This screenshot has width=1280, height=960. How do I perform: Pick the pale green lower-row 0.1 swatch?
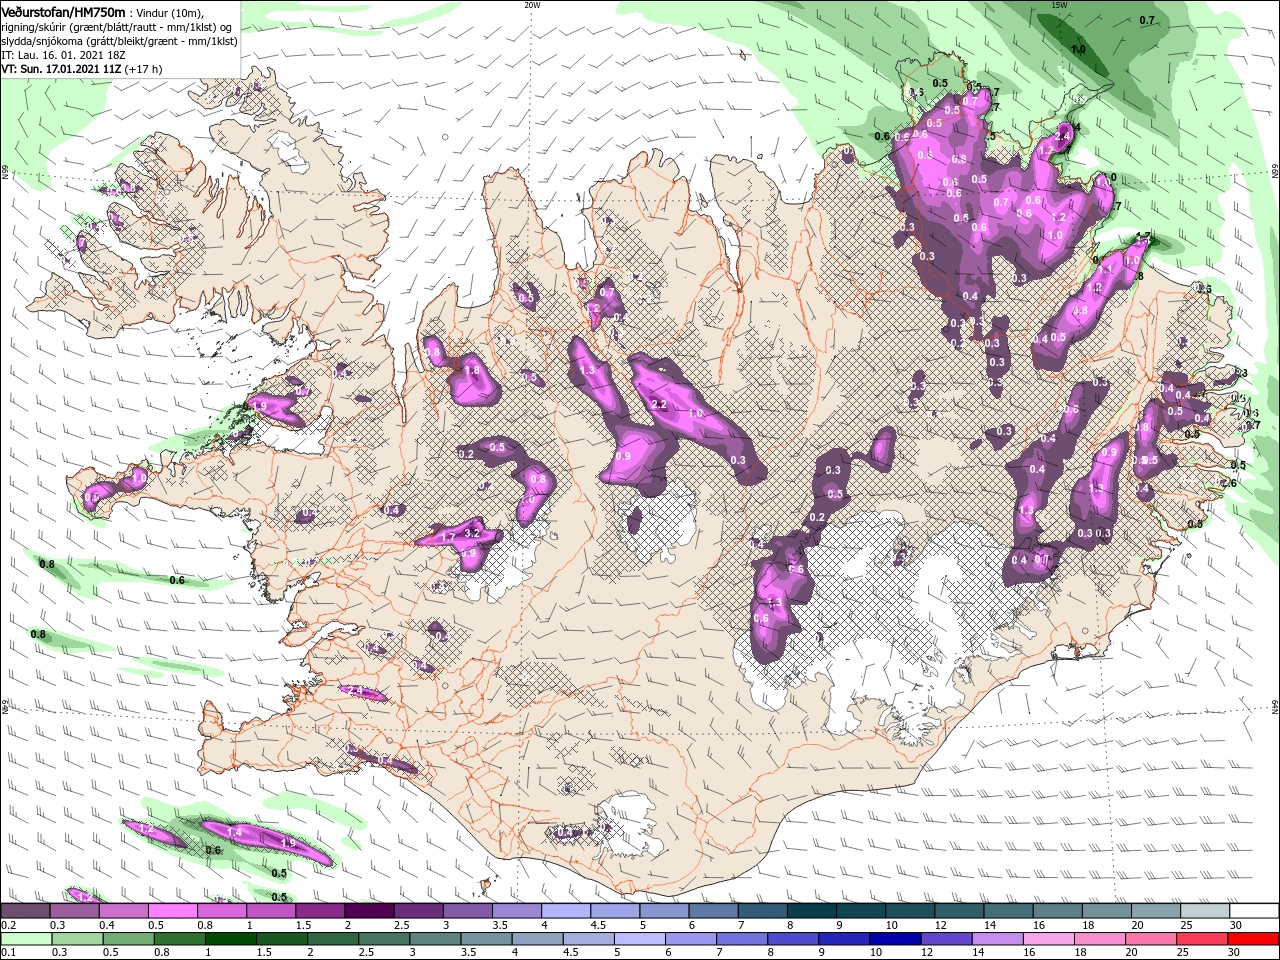(x=25, y=939)
